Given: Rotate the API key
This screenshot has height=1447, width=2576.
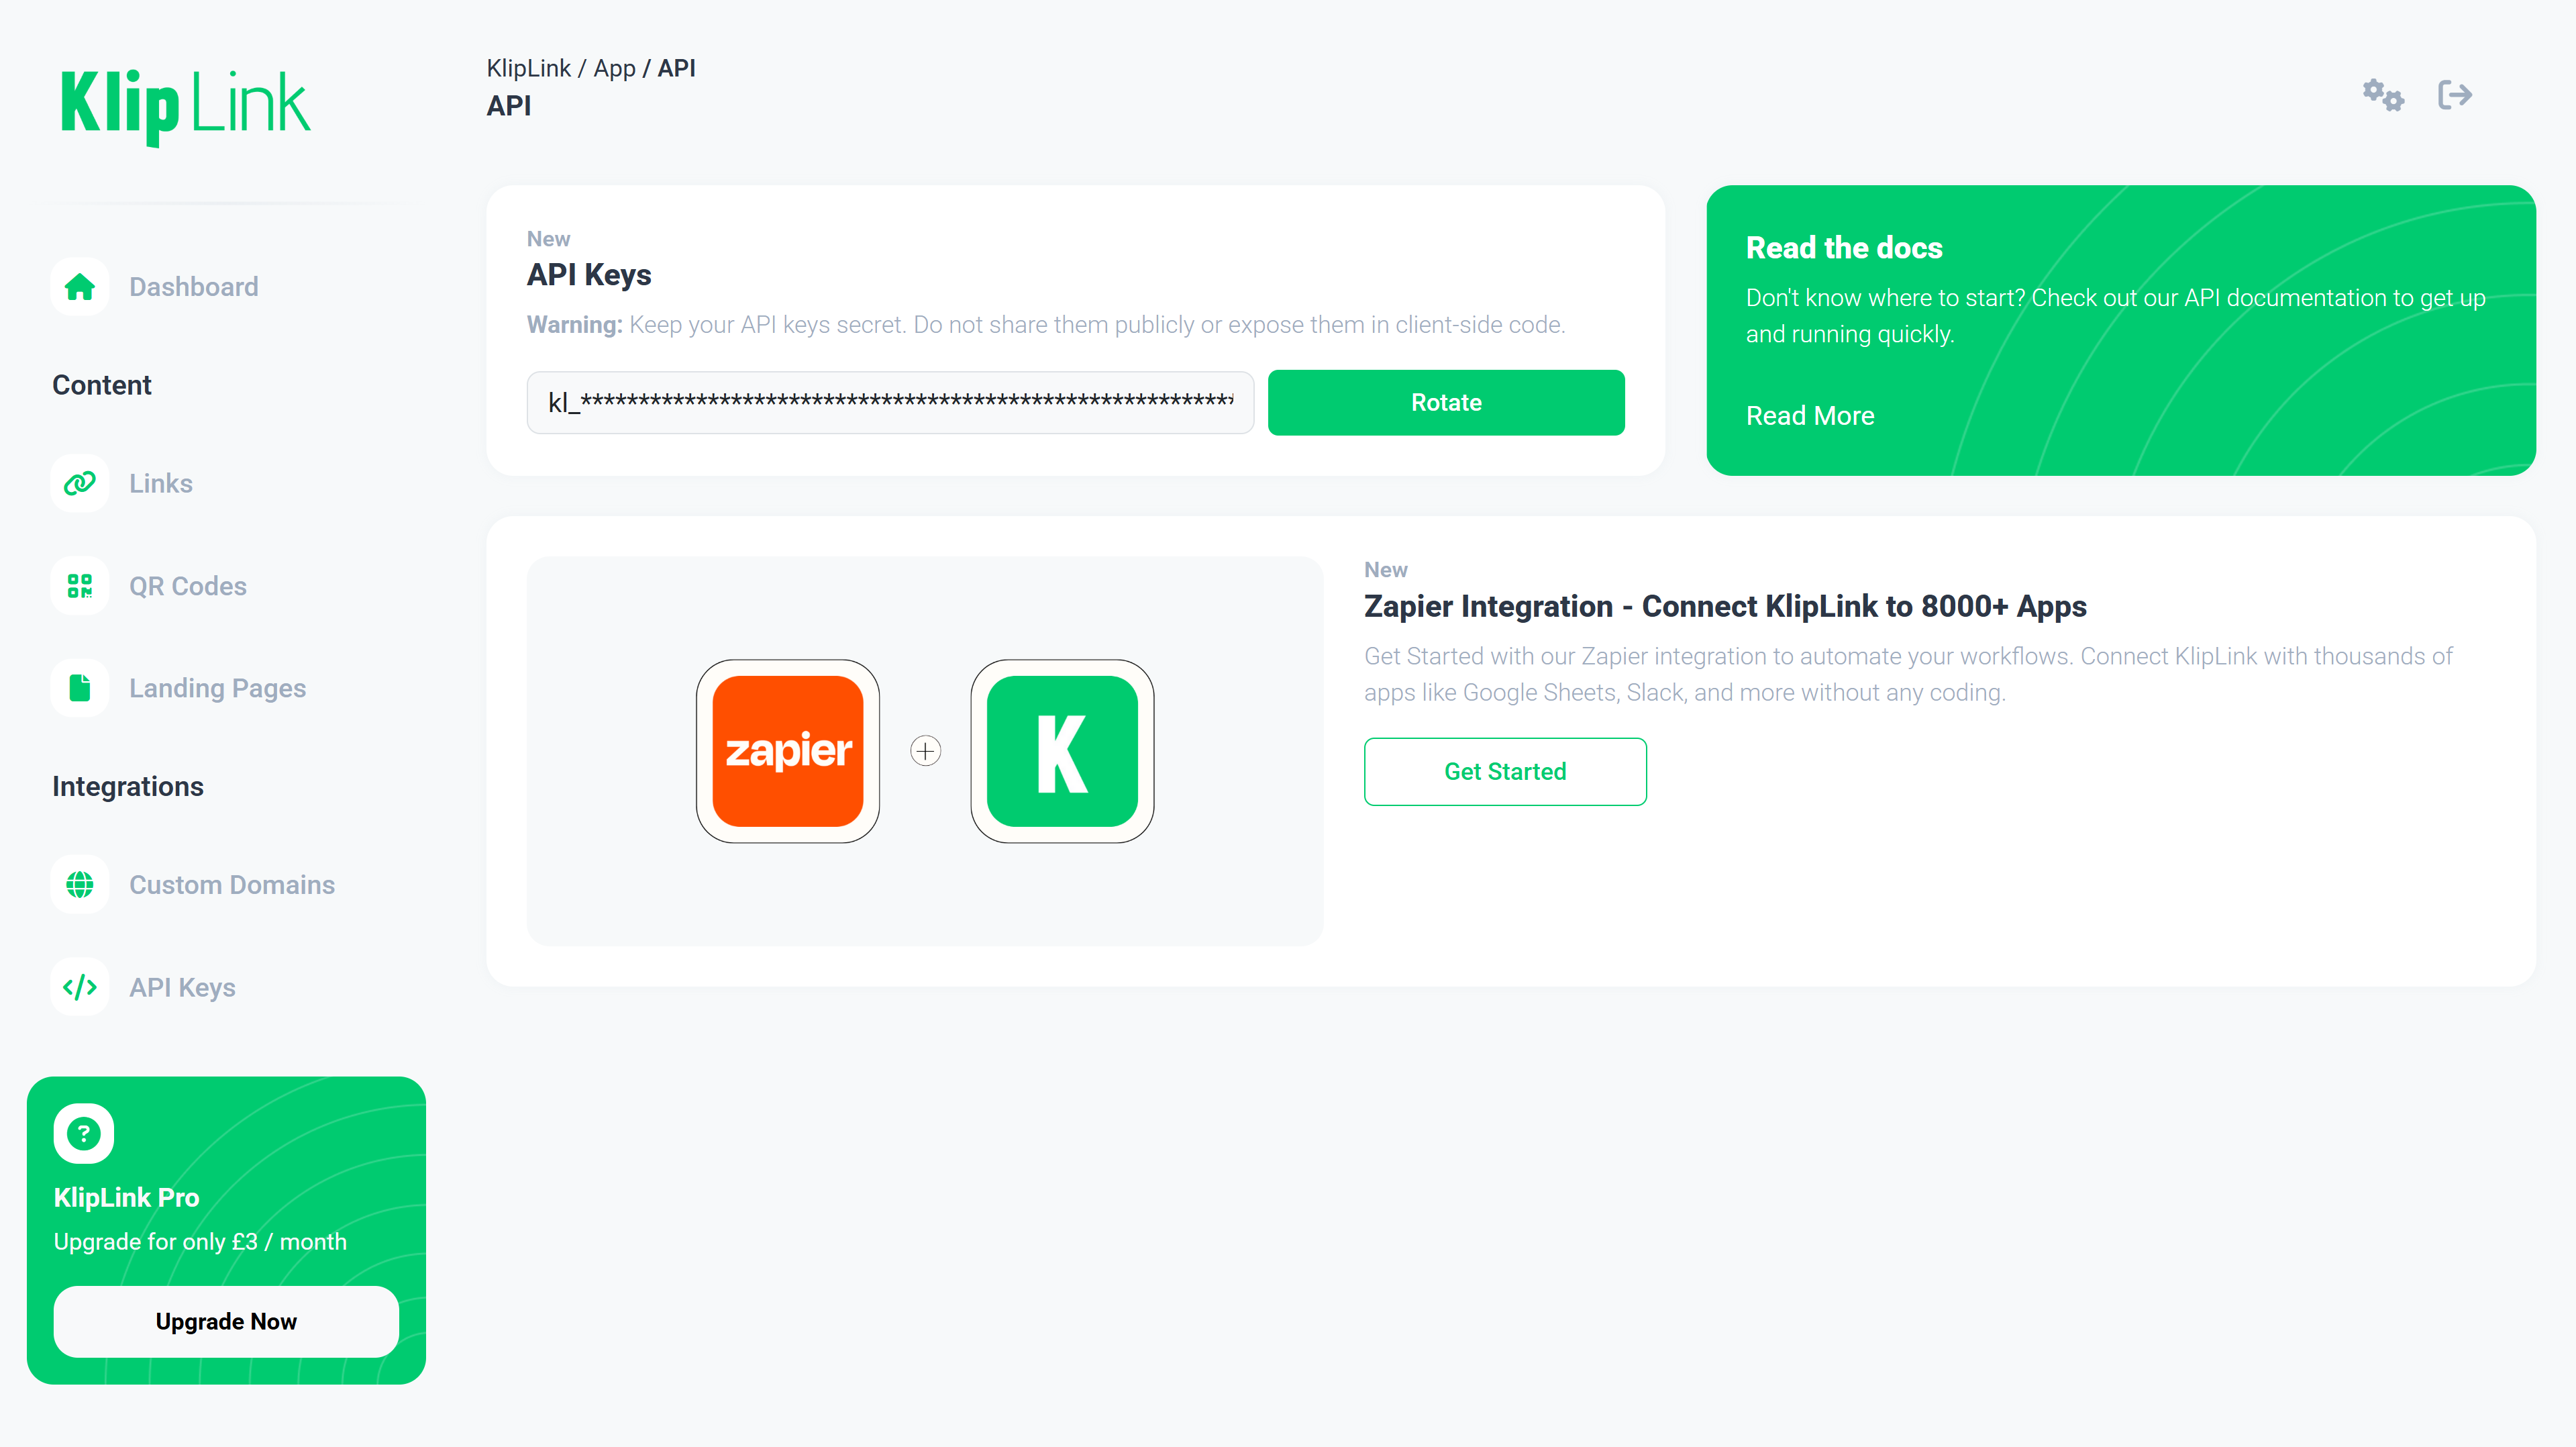Looking at the screenshot, I should click(x=1445, y=403).
